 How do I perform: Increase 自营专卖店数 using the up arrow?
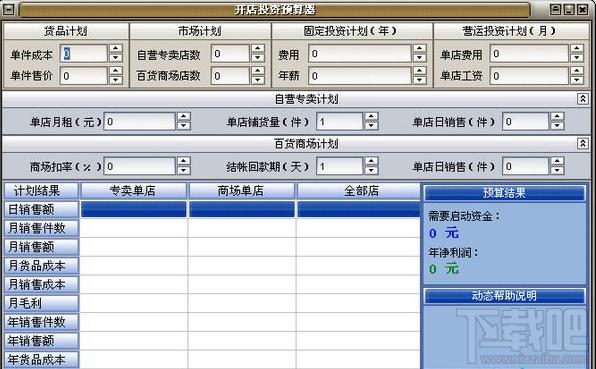pos(258,49)
